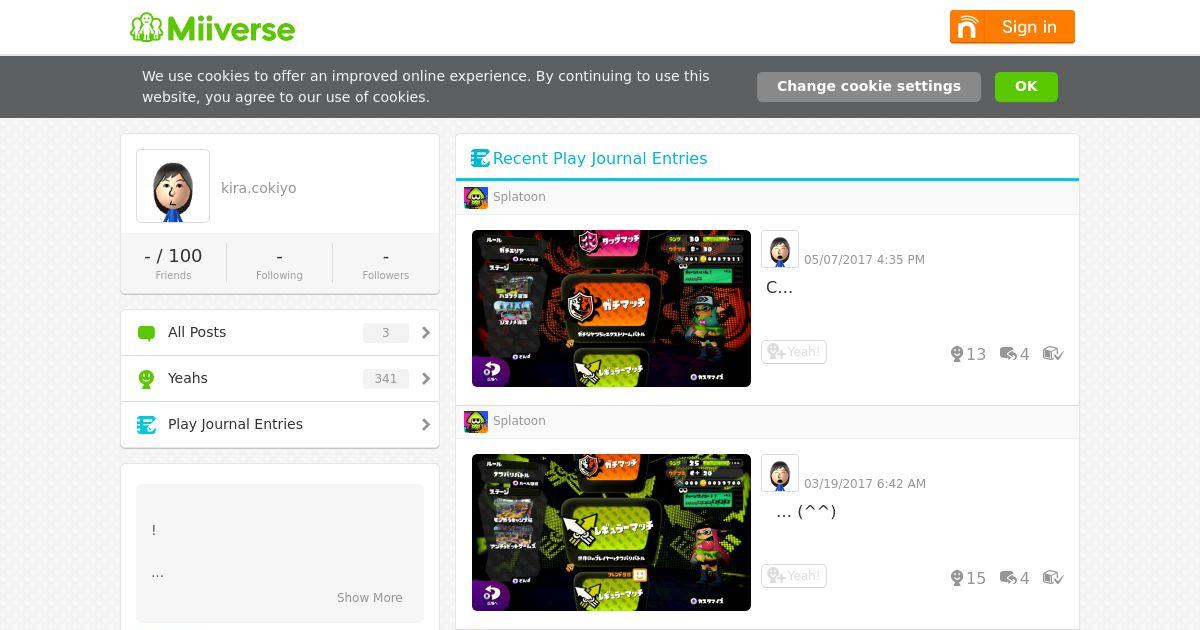The width and height of the screenshot is (1200, 630).
Task: Open All Posts menu item
Action: click(280, 333)
